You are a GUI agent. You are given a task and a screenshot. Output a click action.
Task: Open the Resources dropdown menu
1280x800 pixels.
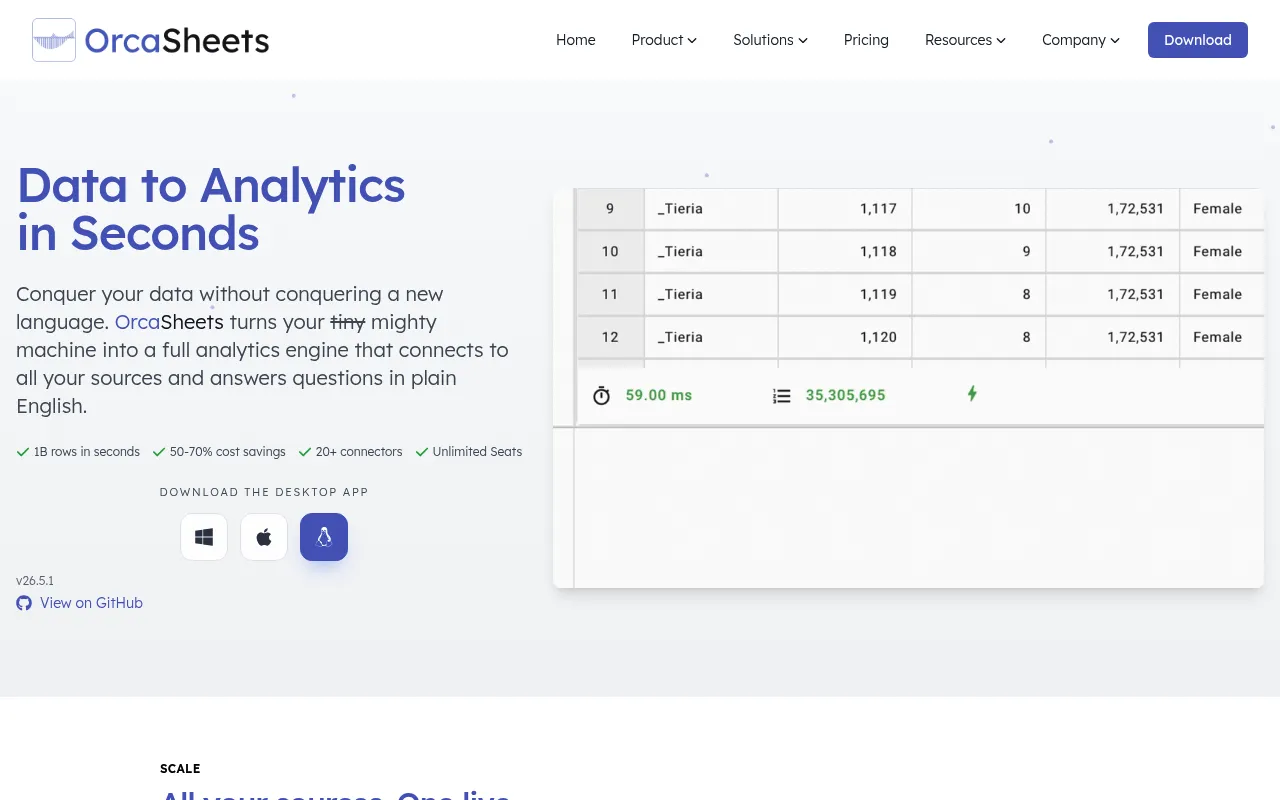pyautogui.click(x=965, y=40)
